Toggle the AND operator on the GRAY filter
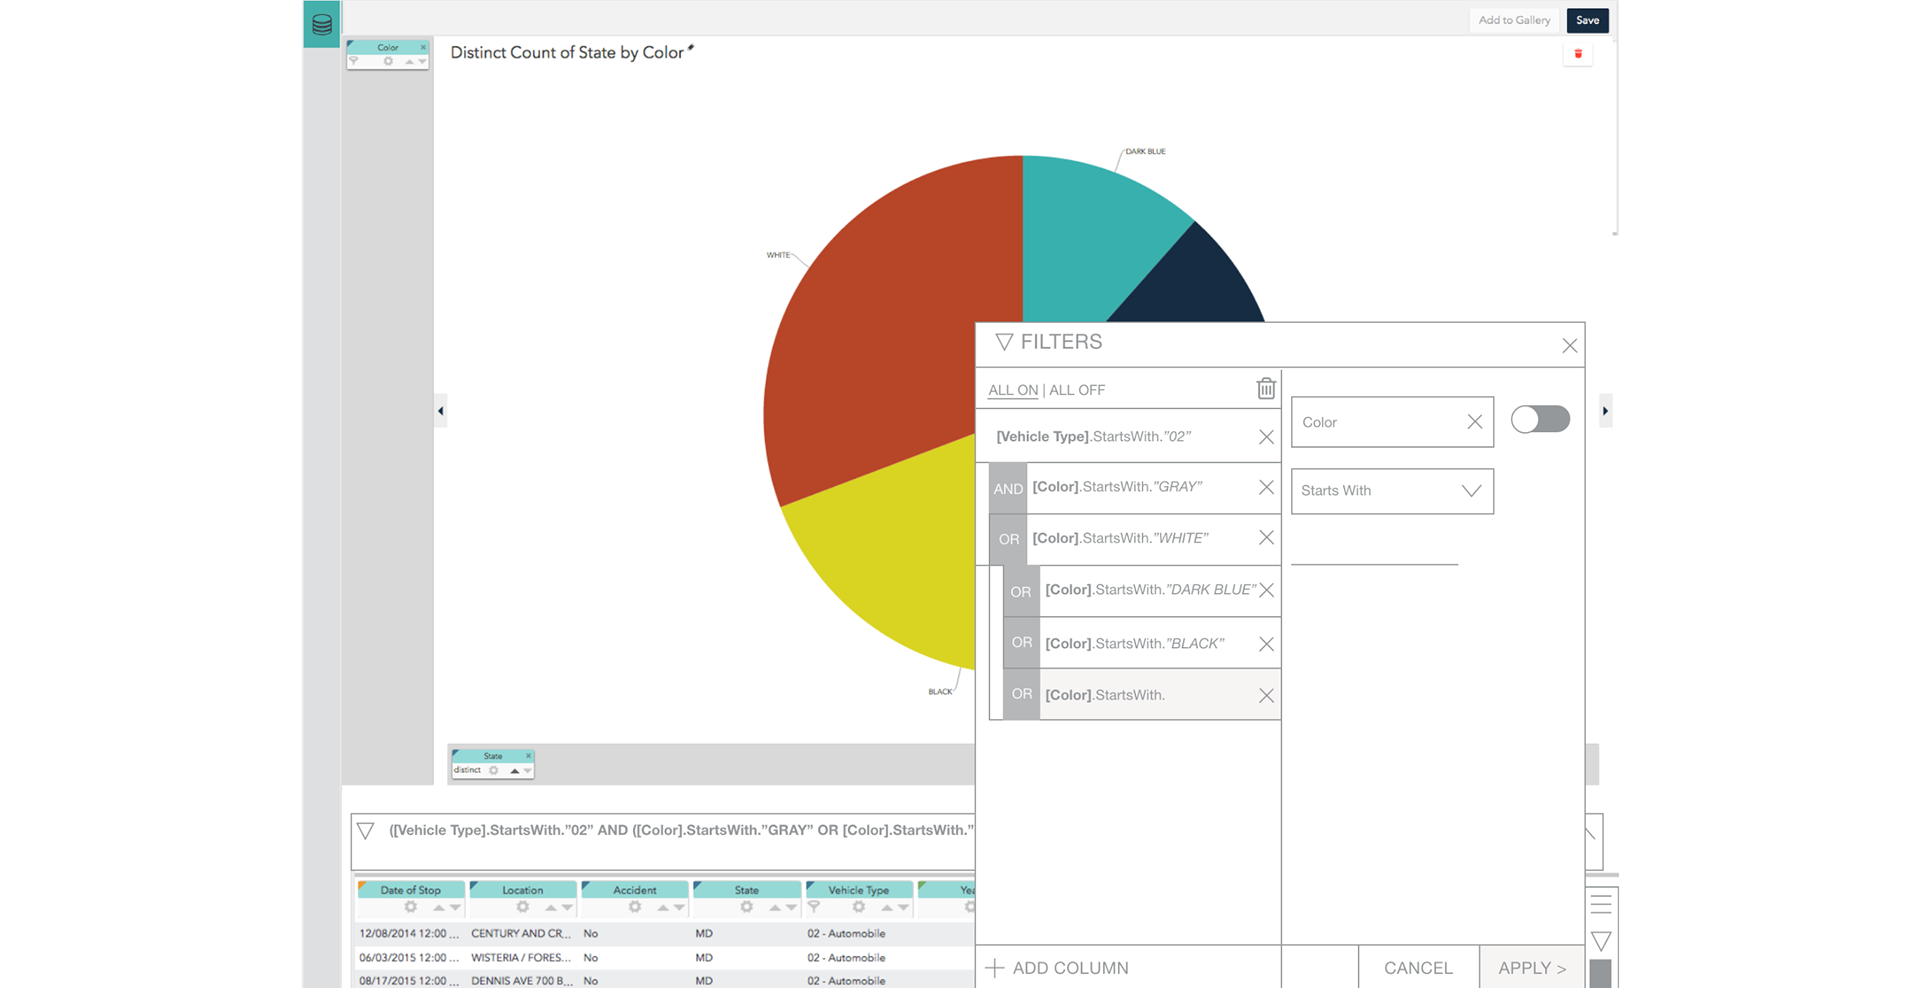 click(1008, 488)
